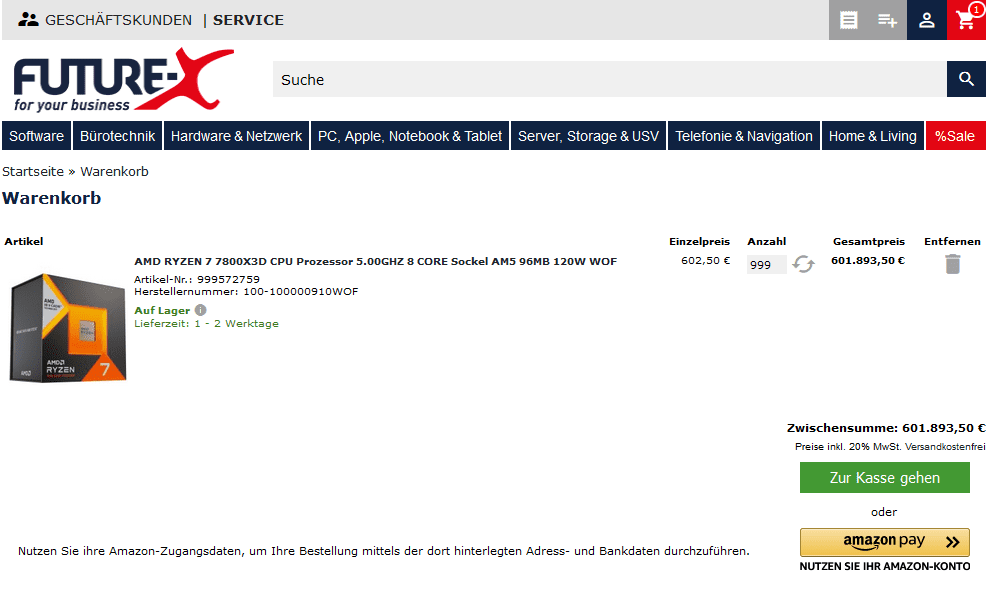Open the Software menu
993x596 pixels.
coord(37,136)
